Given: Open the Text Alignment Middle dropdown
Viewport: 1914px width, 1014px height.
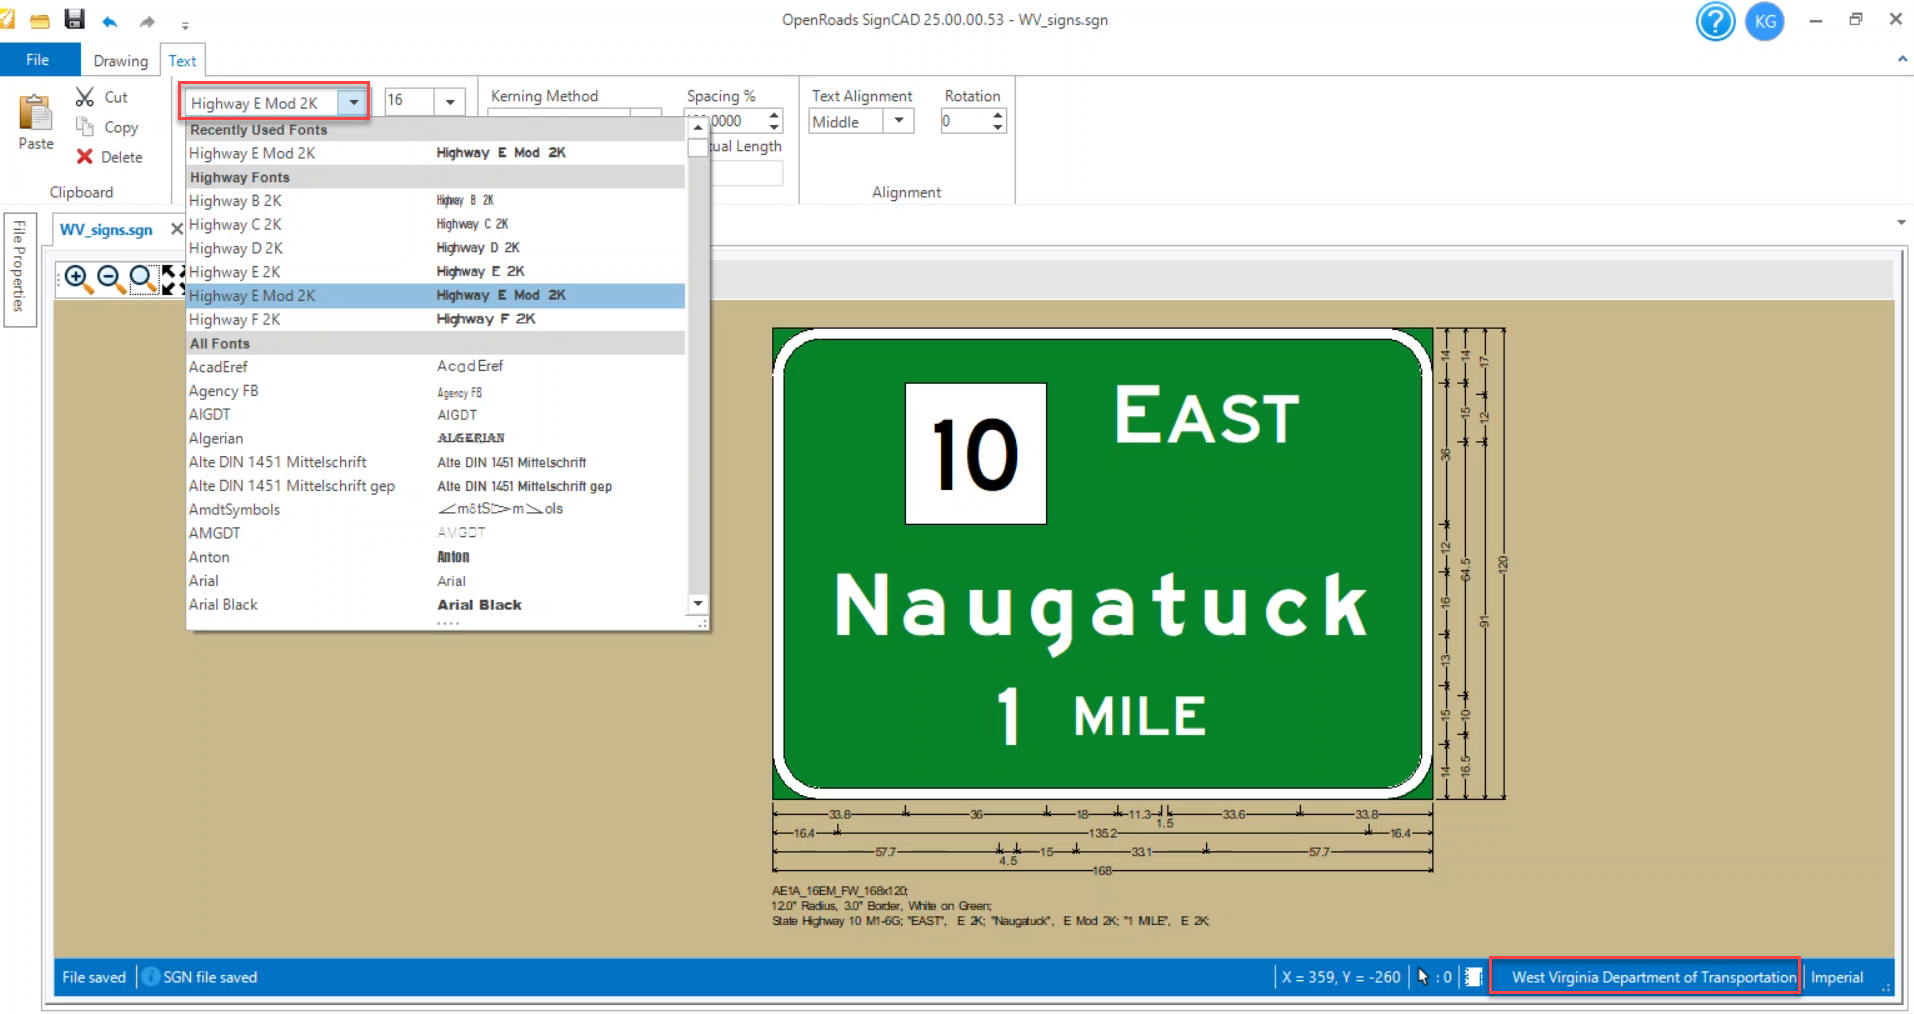Looking at the screenshot, I should click(899, 121).
